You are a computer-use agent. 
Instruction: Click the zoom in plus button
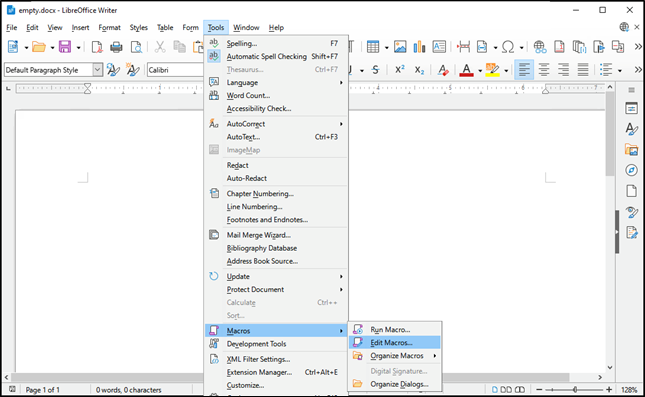coord(609,389)
